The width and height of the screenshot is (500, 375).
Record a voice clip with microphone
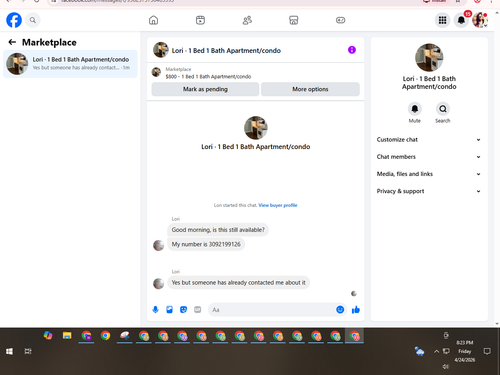[155, 310]
